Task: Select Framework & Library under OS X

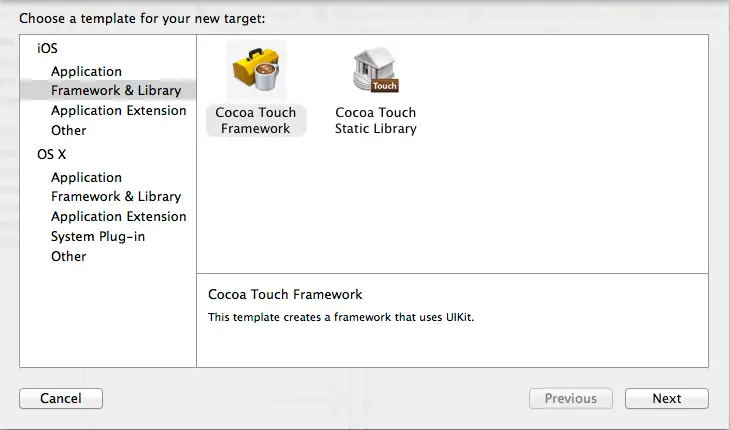Action: click(x=116, y=196)
